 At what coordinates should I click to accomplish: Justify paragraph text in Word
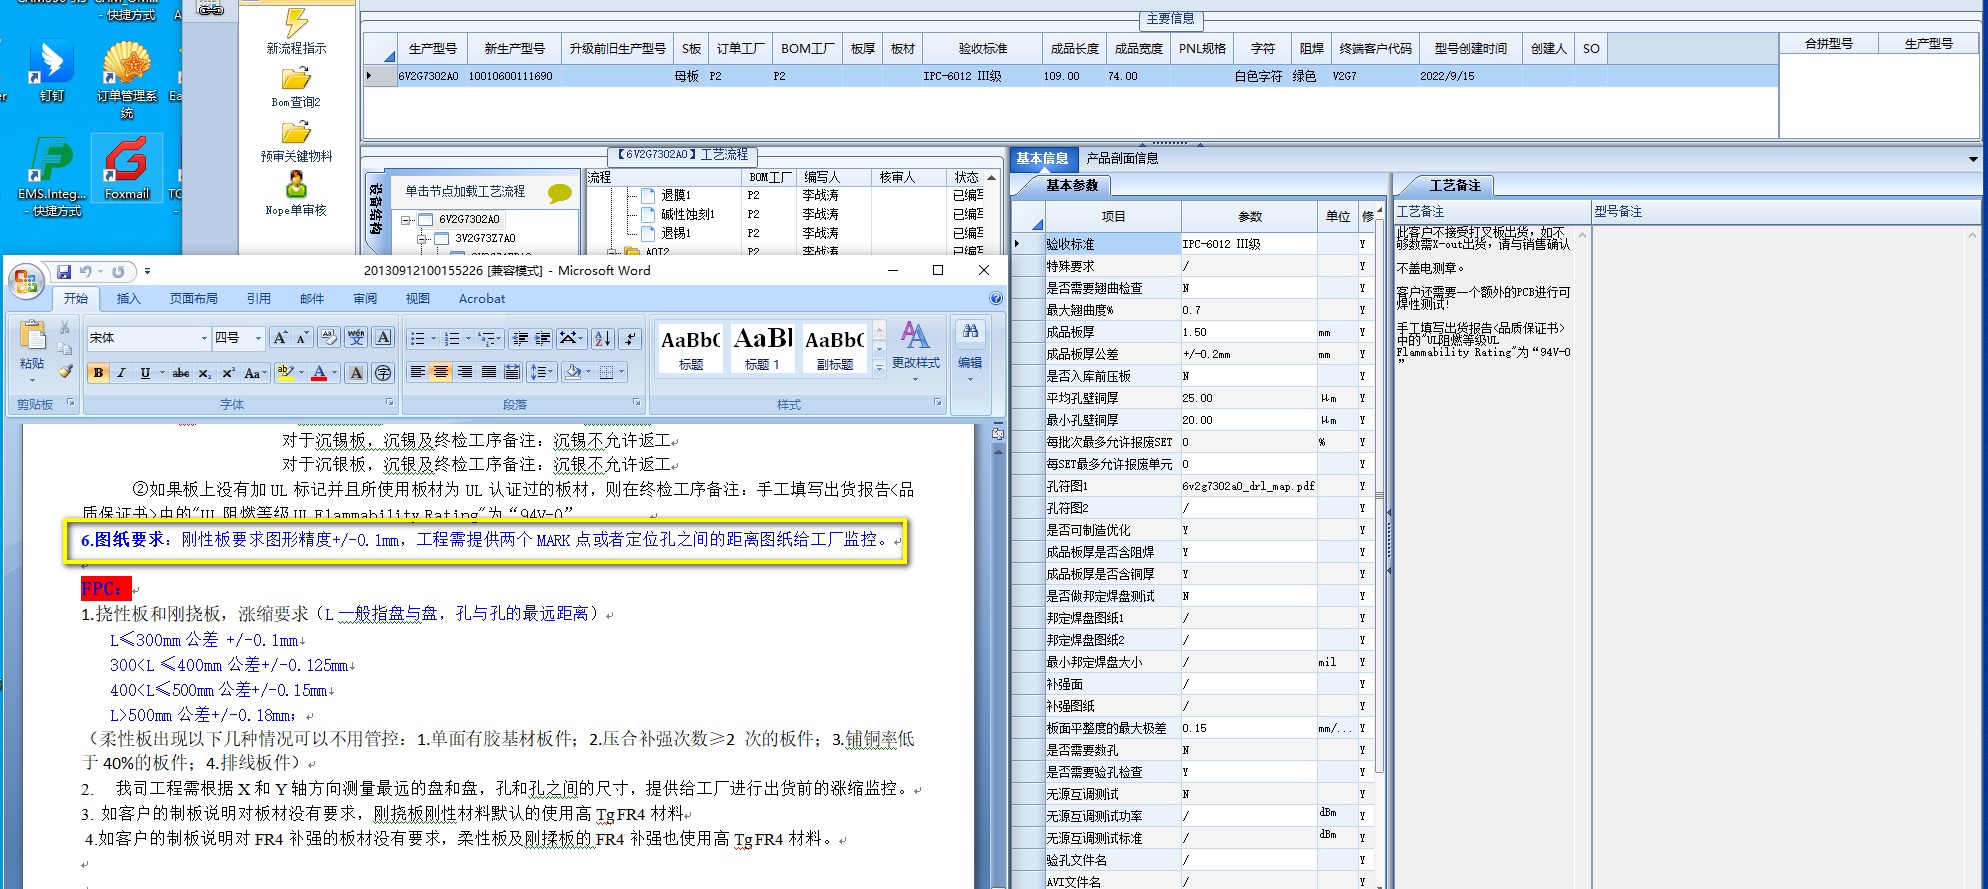point(488,373)
